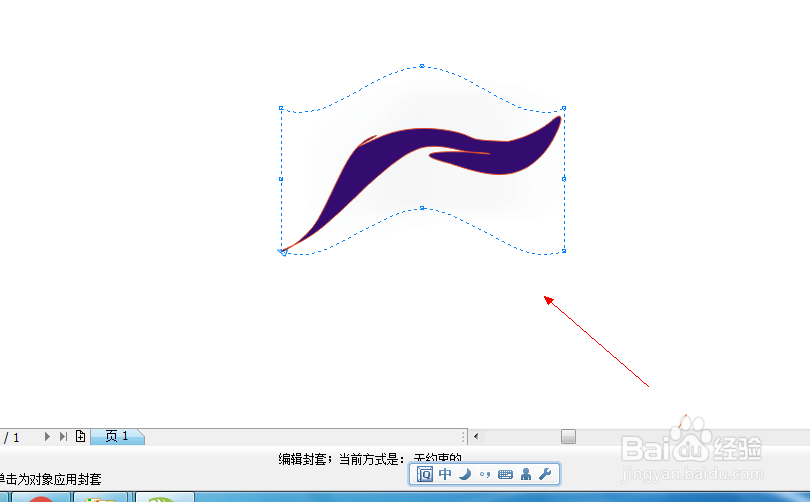The height and width of the screenshot is (502, 810).
Task: Toggle Chinese punctuation mode icon
Action: tap(485, 474)
